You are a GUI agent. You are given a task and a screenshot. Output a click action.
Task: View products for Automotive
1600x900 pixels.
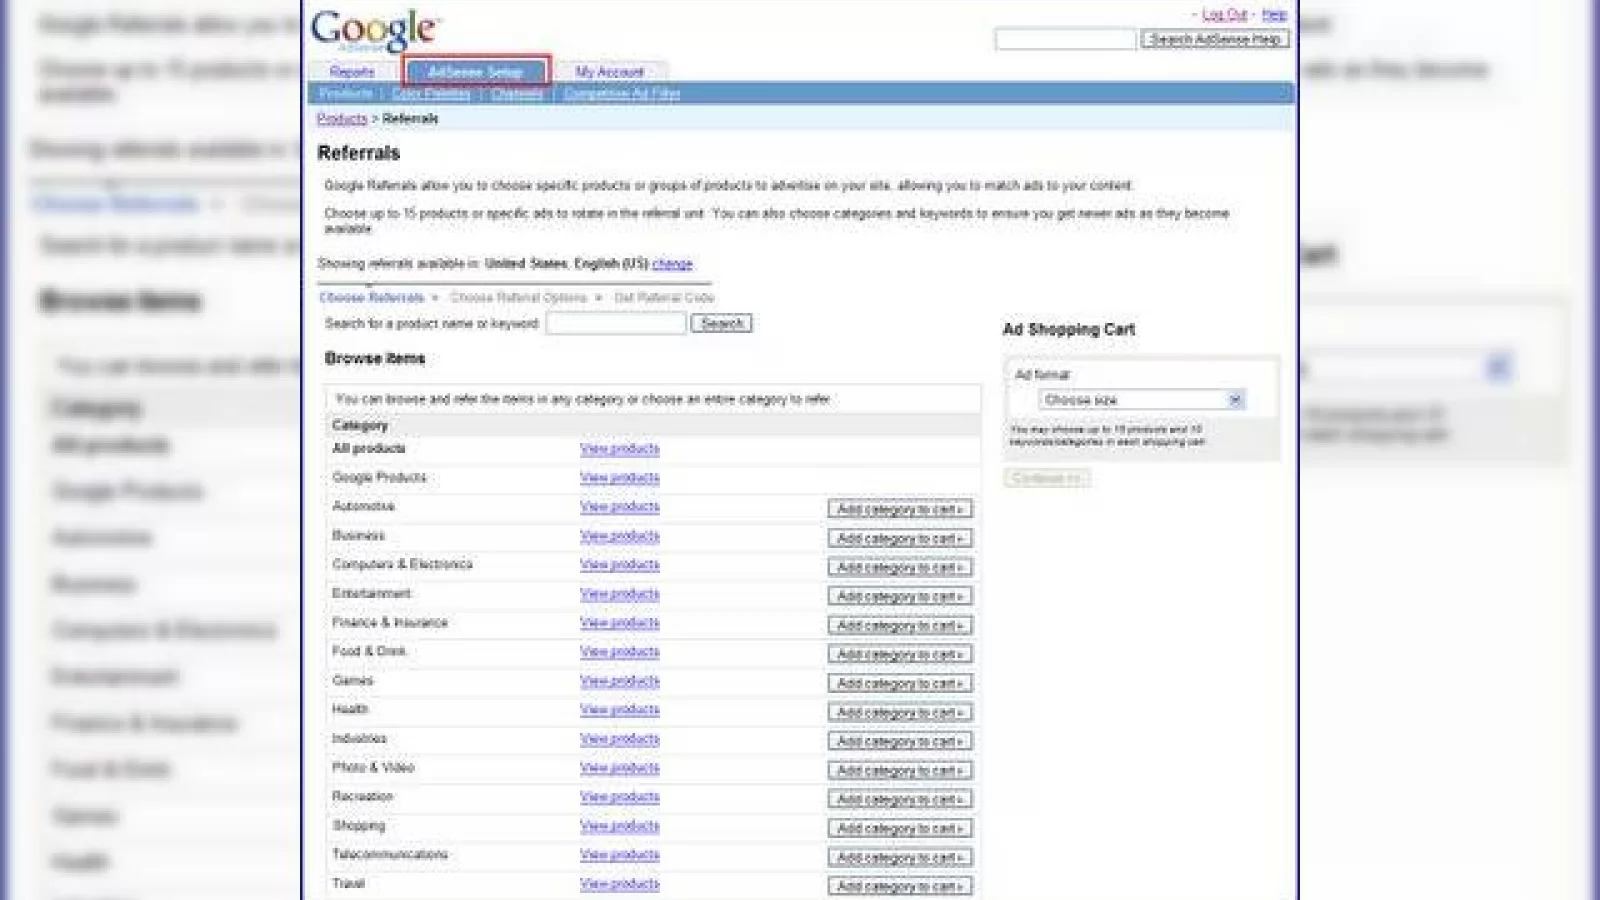[x=620, y=507]
